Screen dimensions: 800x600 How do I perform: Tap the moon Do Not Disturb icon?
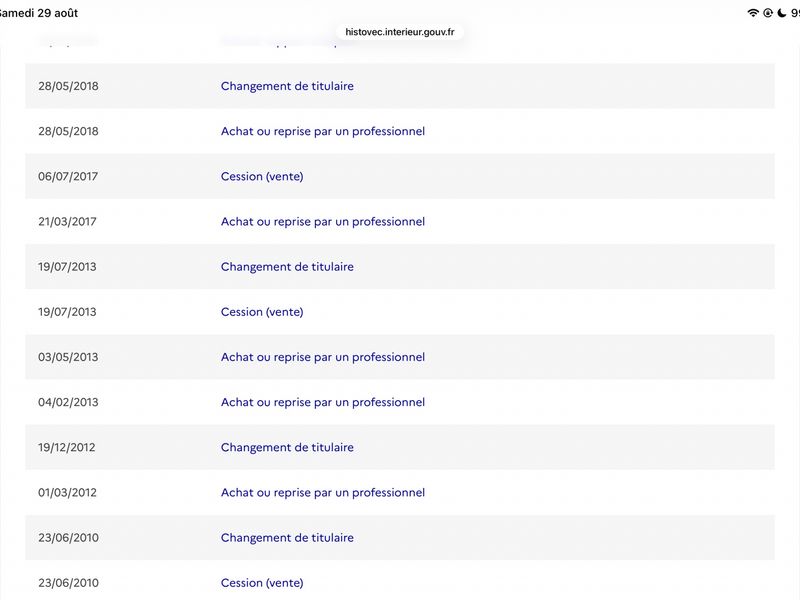click(782, 13)
